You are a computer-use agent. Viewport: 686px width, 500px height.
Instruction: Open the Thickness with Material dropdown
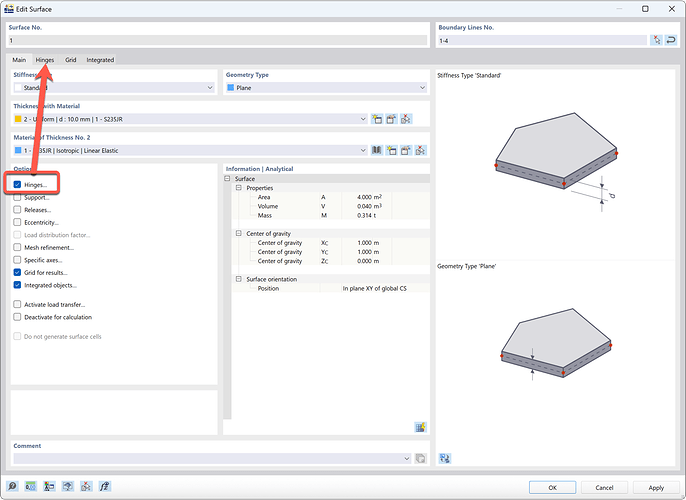[190, 119]
